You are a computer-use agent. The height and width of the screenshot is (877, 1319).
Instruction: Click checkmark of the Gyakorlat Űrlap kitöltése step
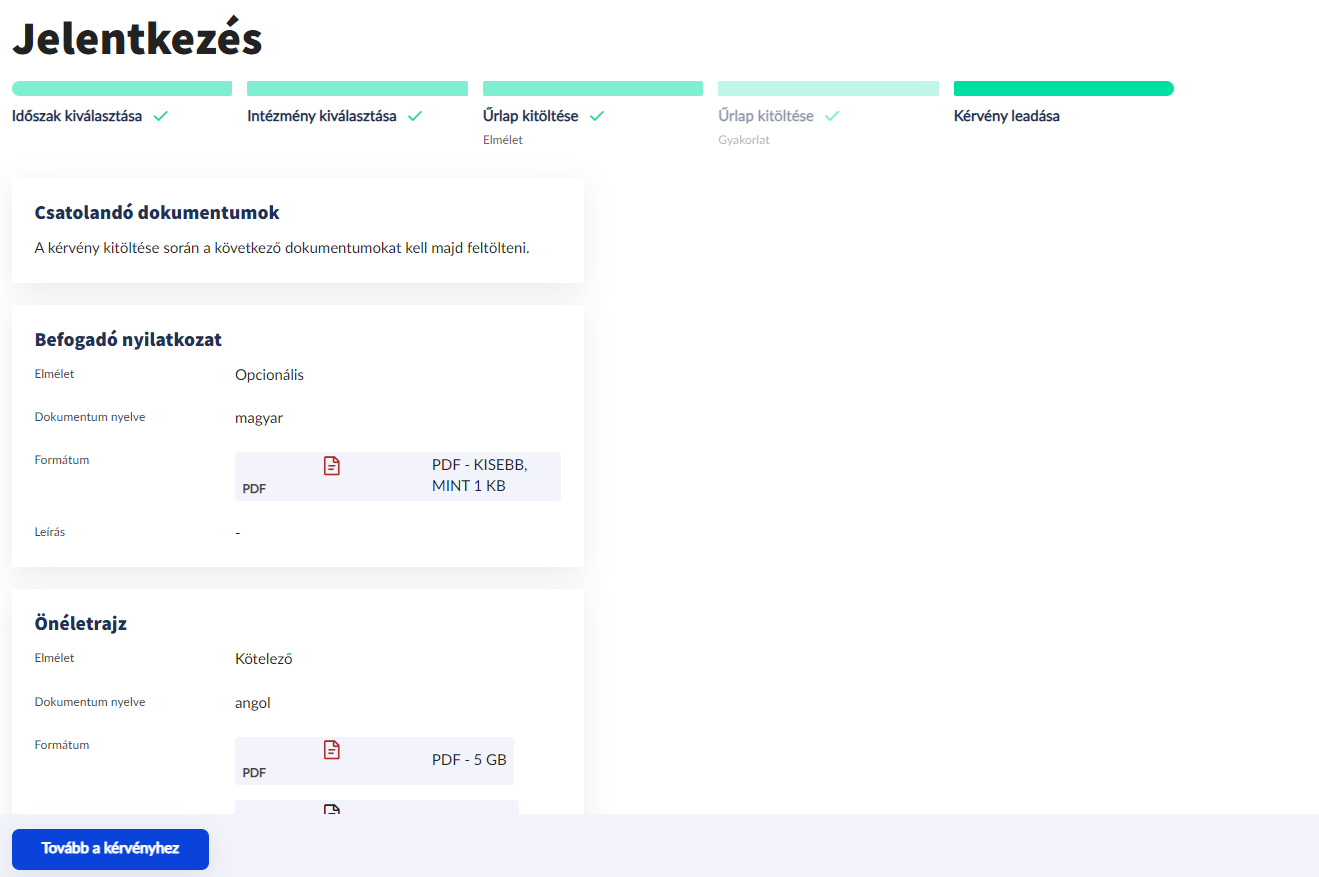(832, 116)
